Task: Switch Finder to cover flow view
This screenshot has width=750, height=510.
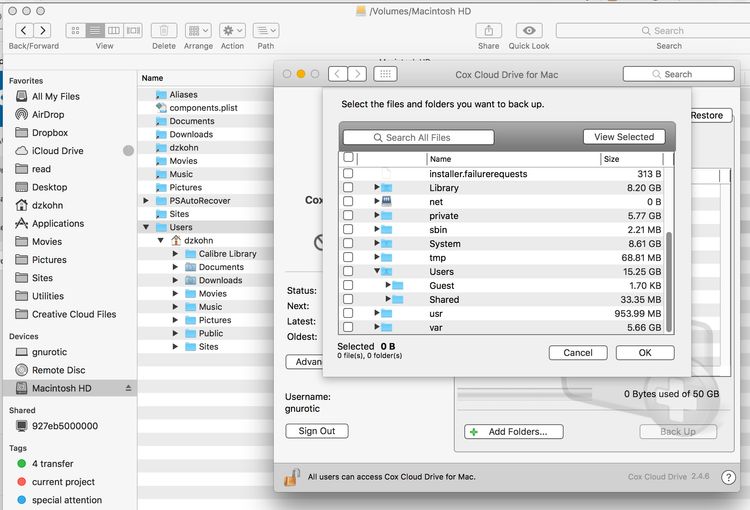Action: point(133,31)
